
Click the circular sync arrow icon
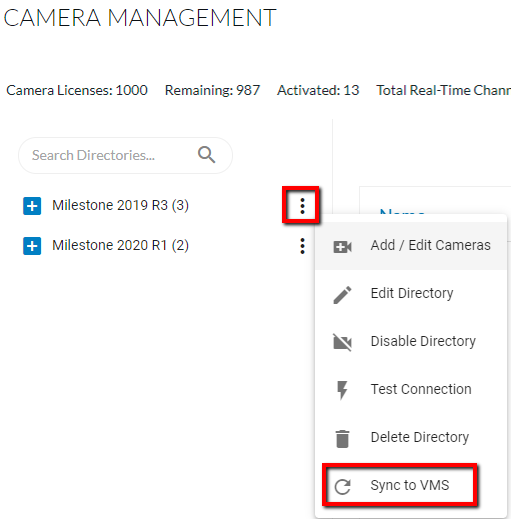342,487
